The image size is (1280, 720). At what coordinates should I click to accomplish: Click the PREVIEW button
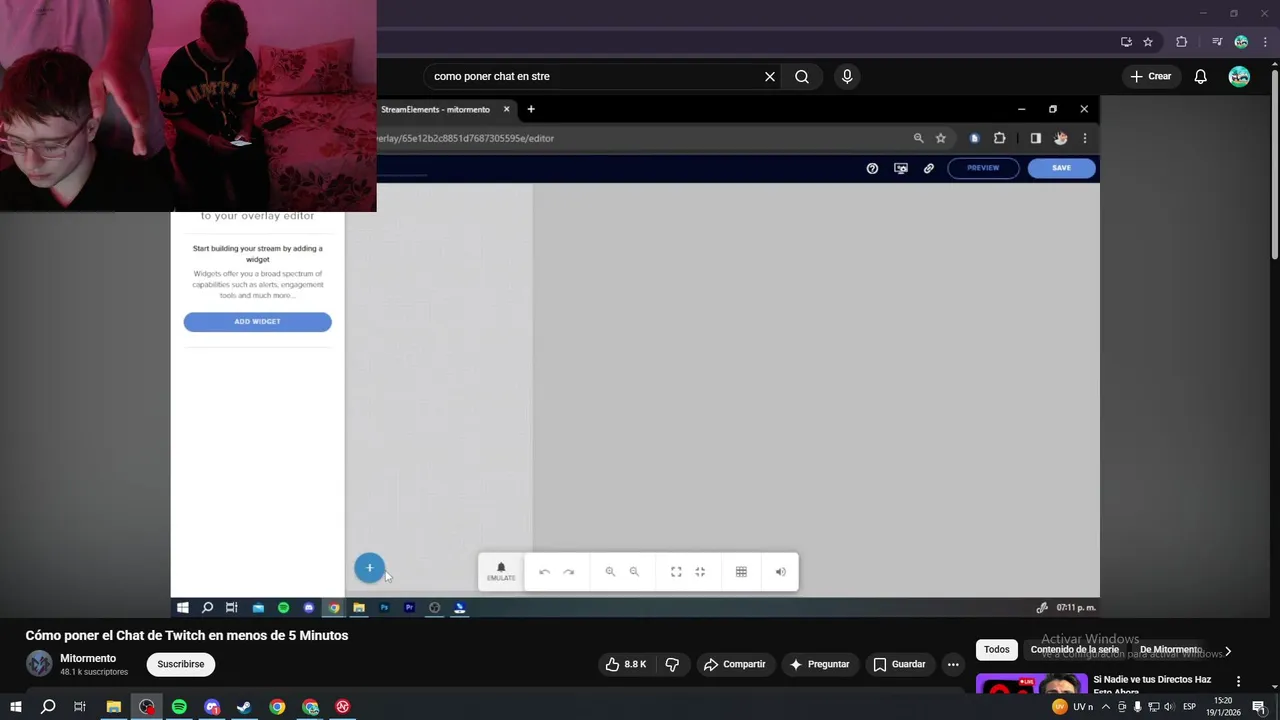(x=983, y=168)
